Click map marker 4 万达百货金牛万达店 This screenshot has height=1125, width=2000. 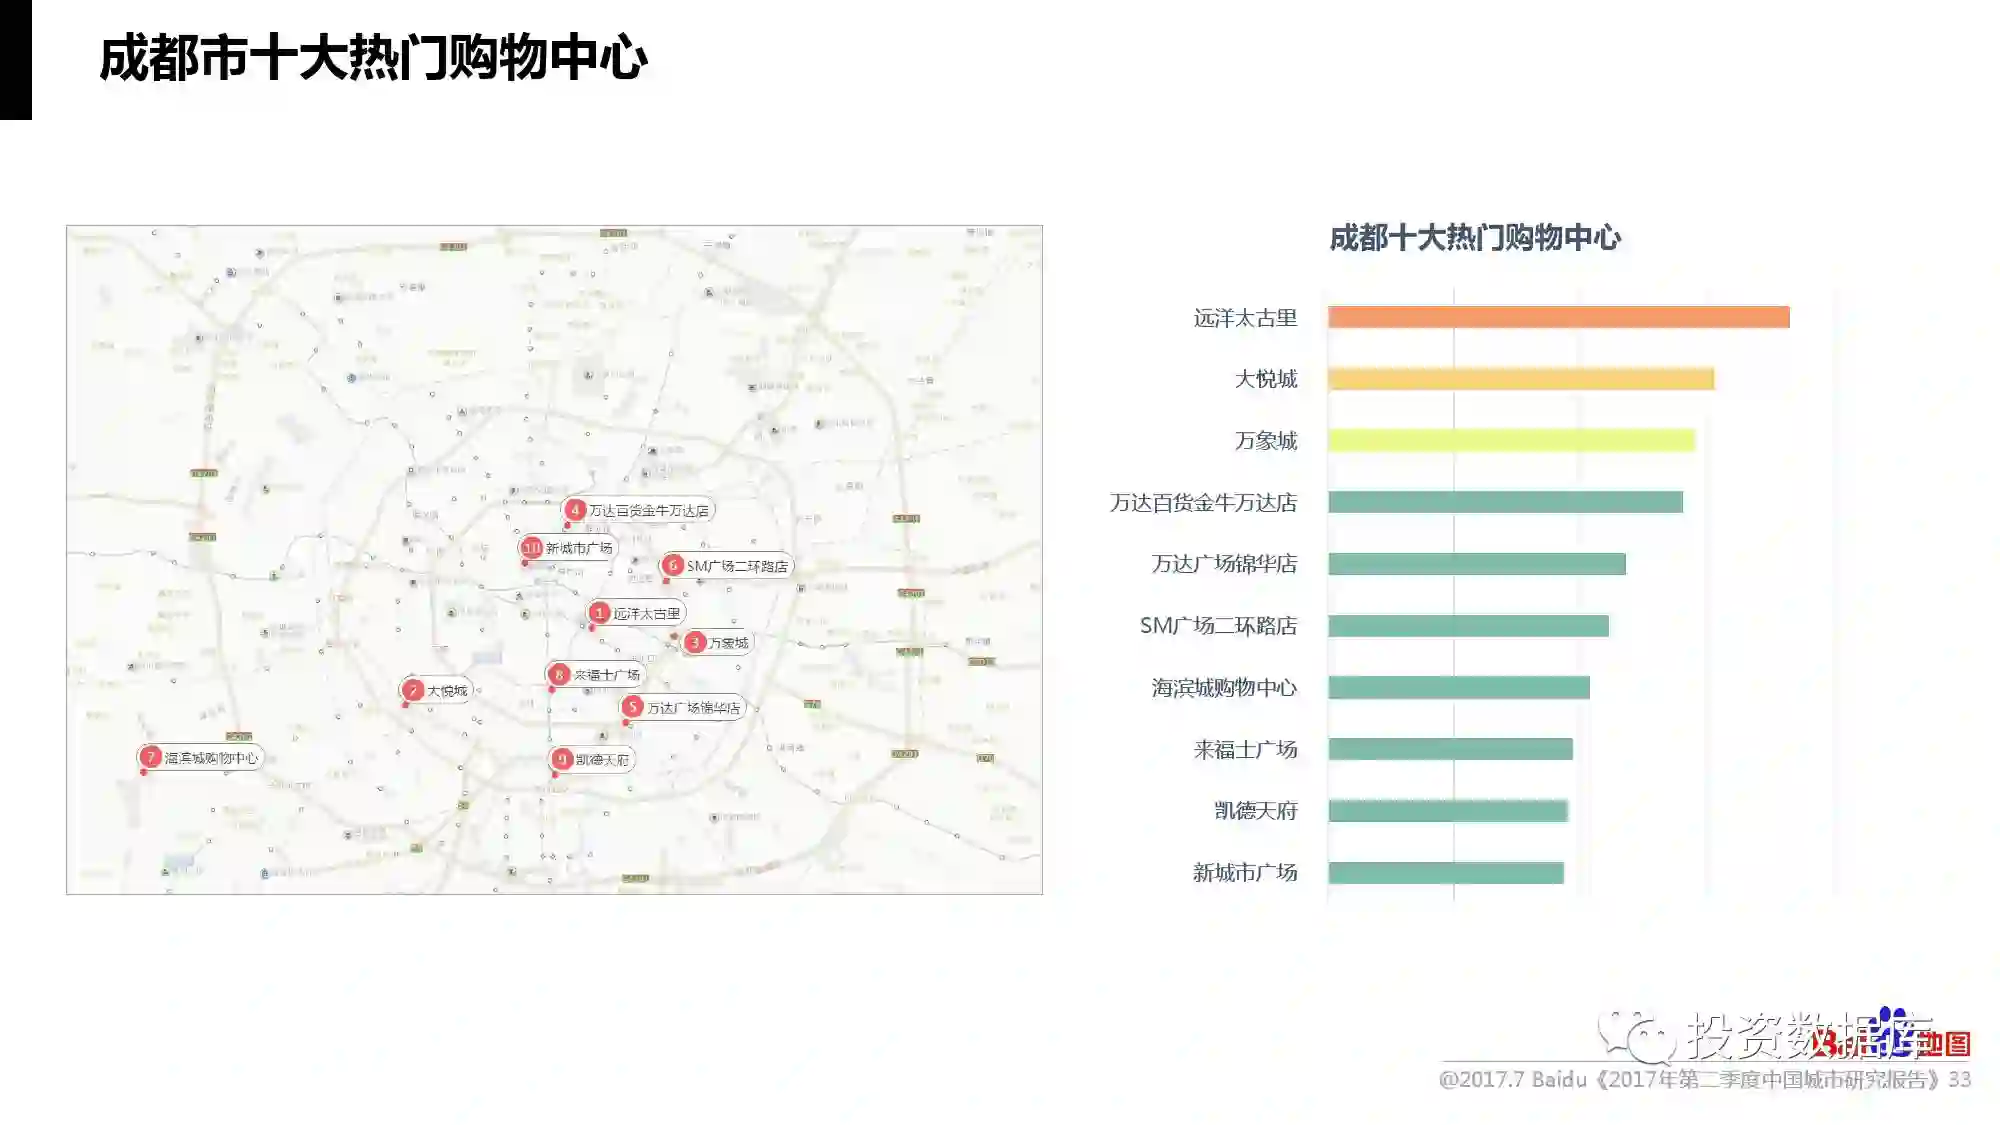tap(575, 510)
